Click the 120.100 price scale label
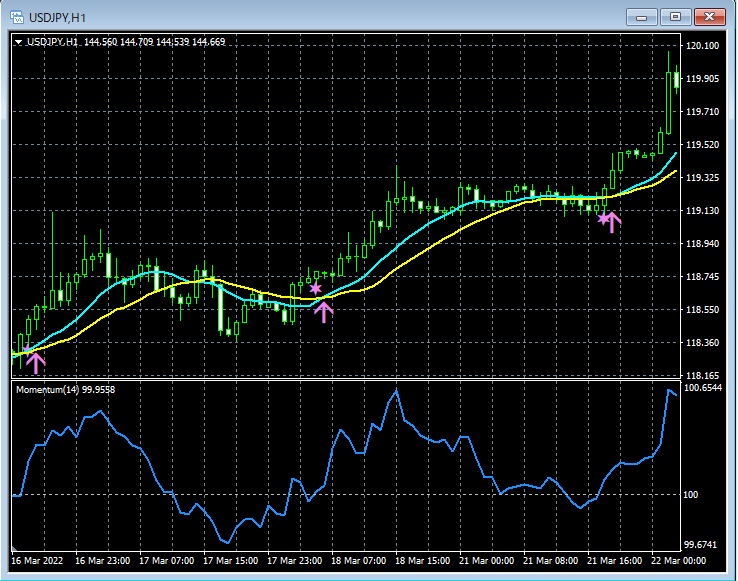 pyautogui.click(x=702, y=46)
